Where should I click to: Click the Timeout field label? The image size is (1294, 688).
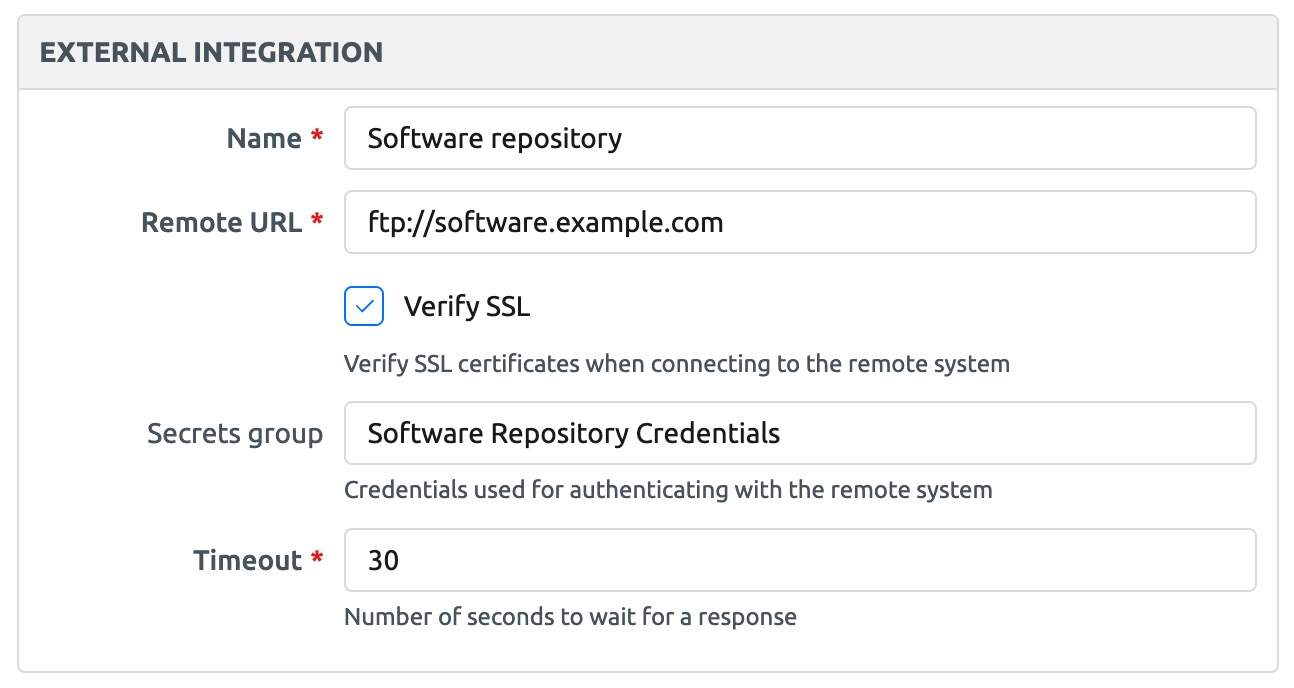click(247, 560)
